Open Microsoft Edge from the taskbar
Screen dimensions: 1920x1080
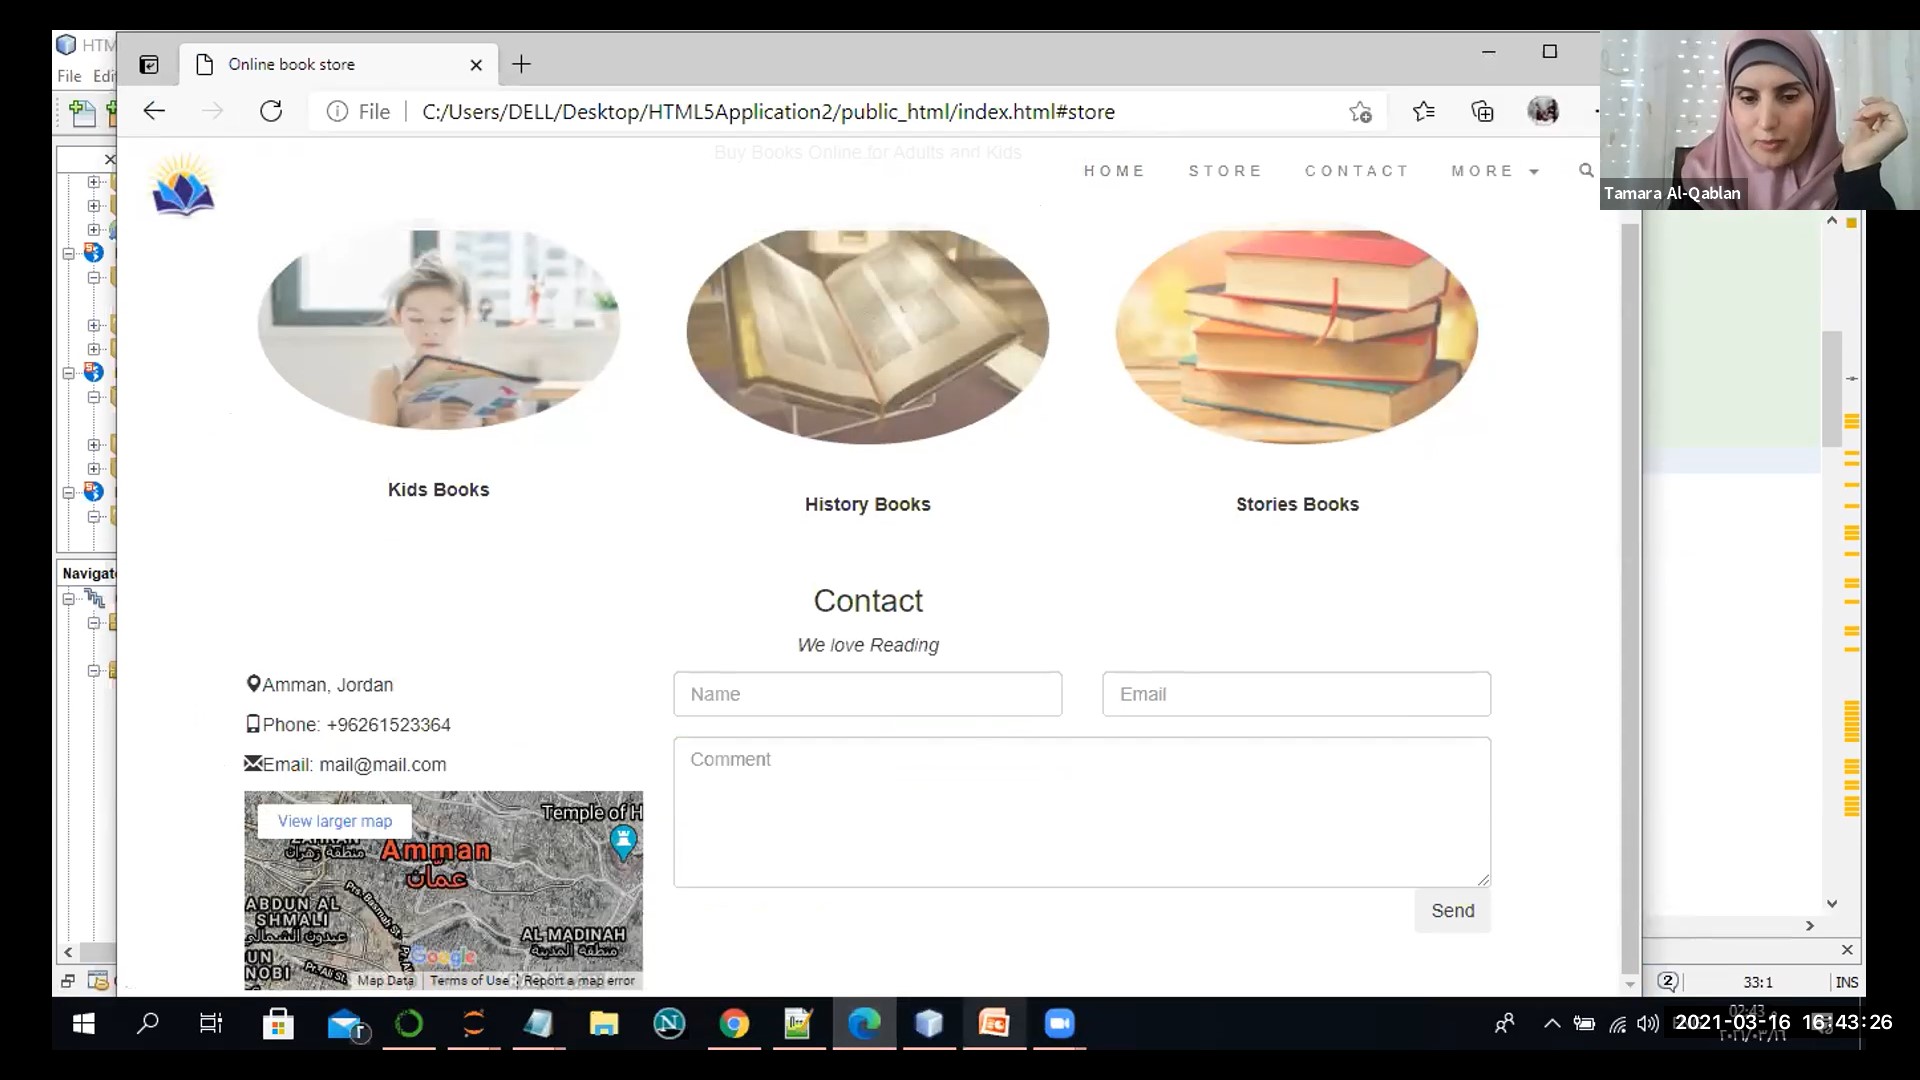click(864, 1023)
